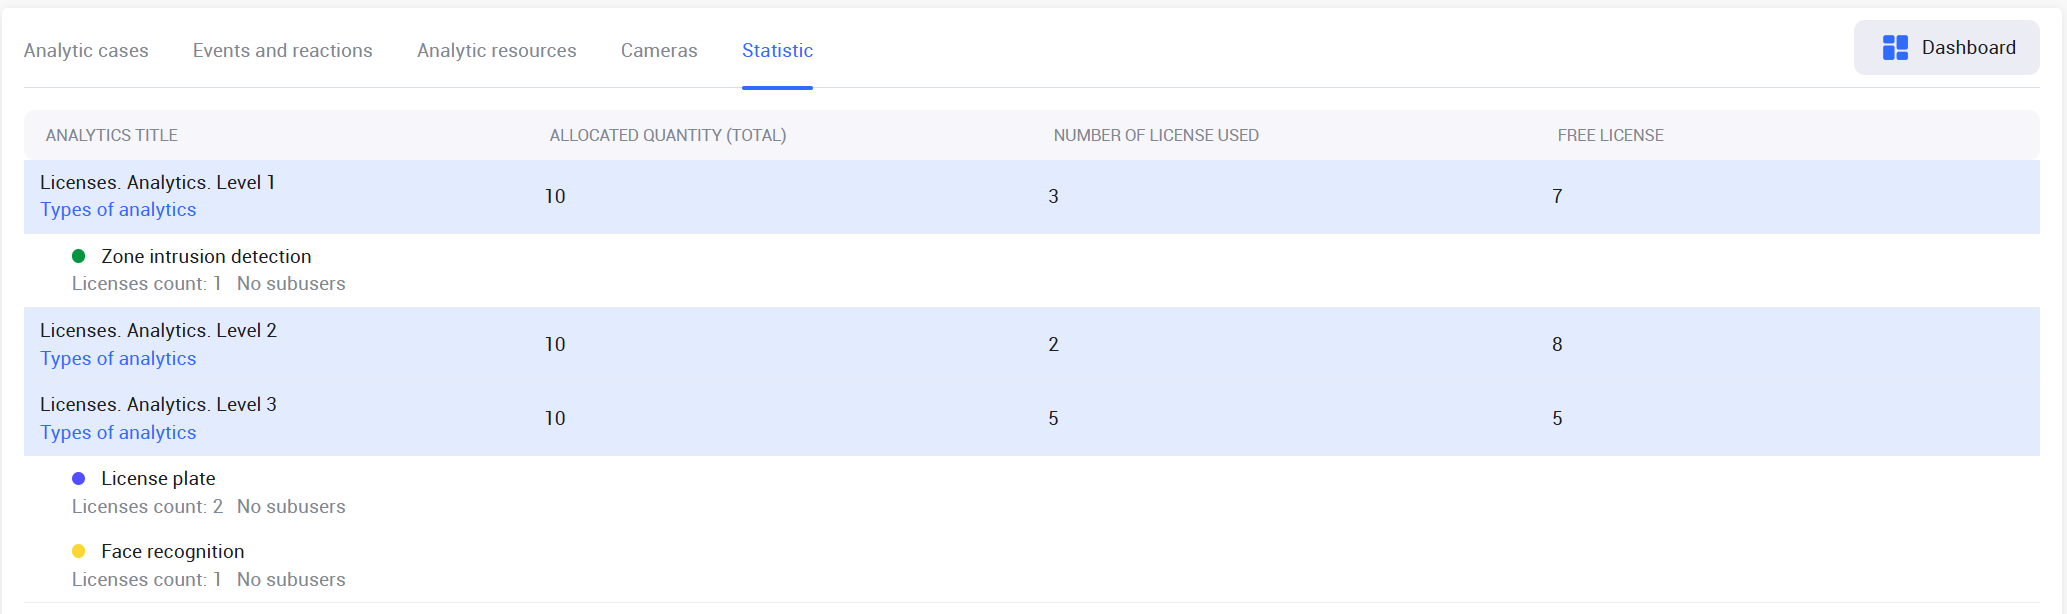Select the Face recognition entry
This screenshot has height=614, width=2067.
click(x=172, y=552)
